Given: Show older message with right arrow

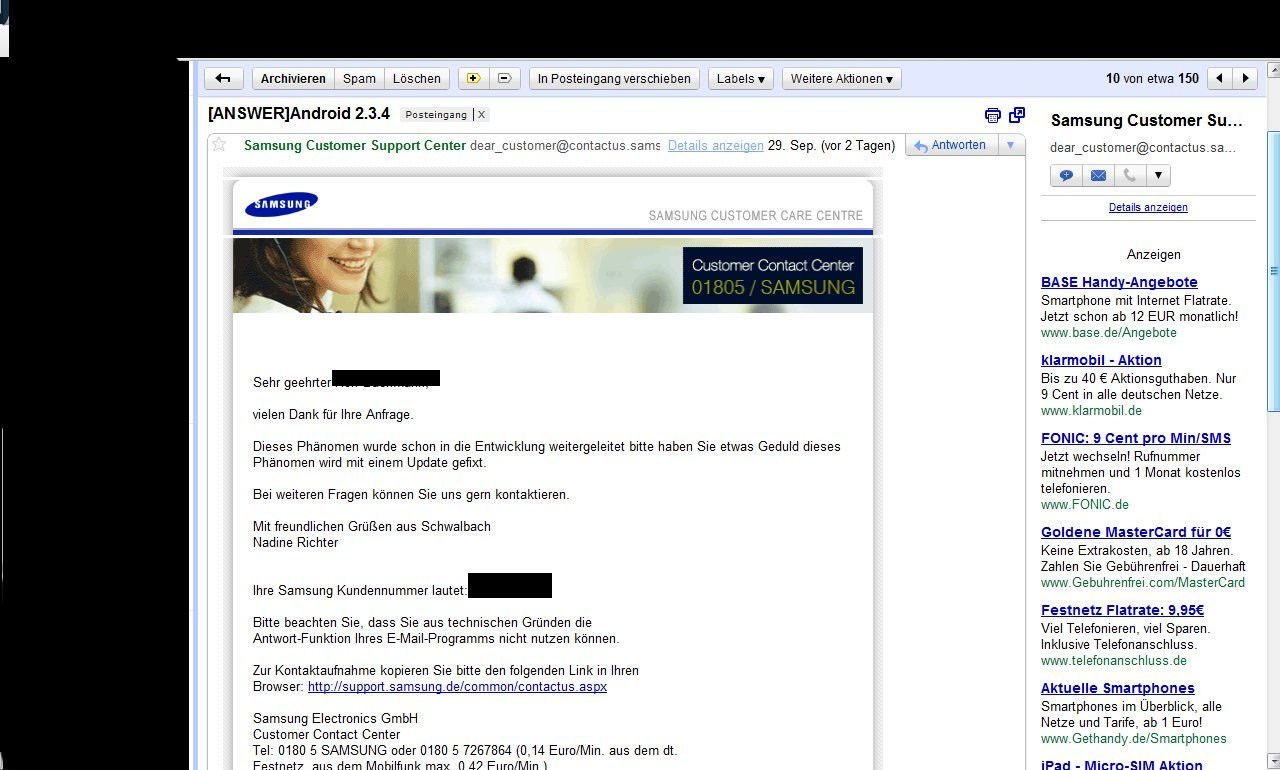Looking at the screenshot, I should click(1245, 78).
